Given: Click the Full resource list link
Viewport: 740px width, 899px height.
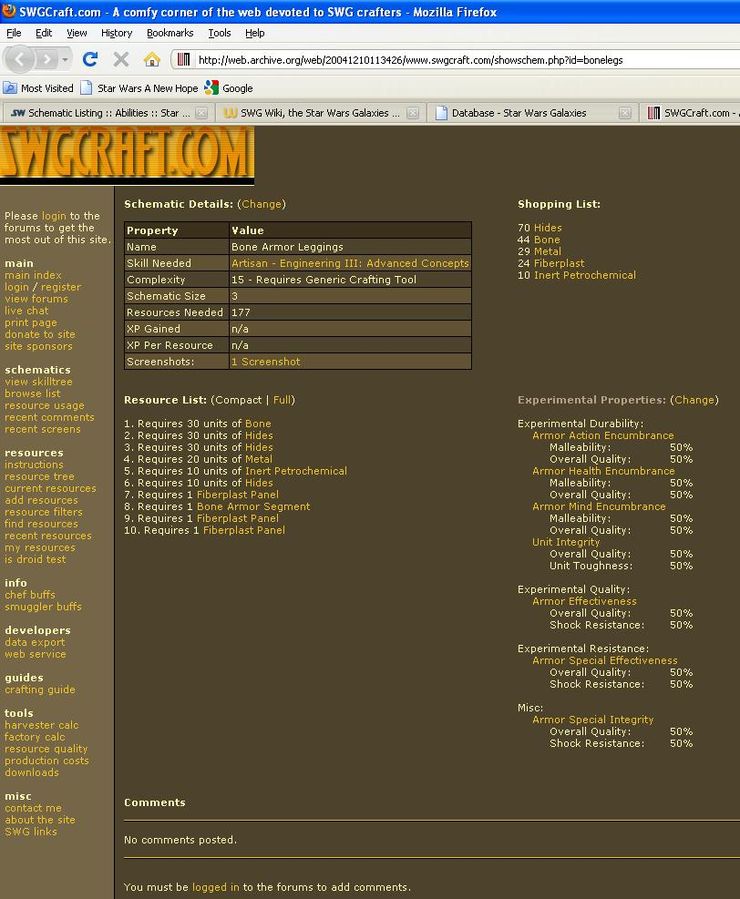Looking at the screenshot, I should 283,400.
